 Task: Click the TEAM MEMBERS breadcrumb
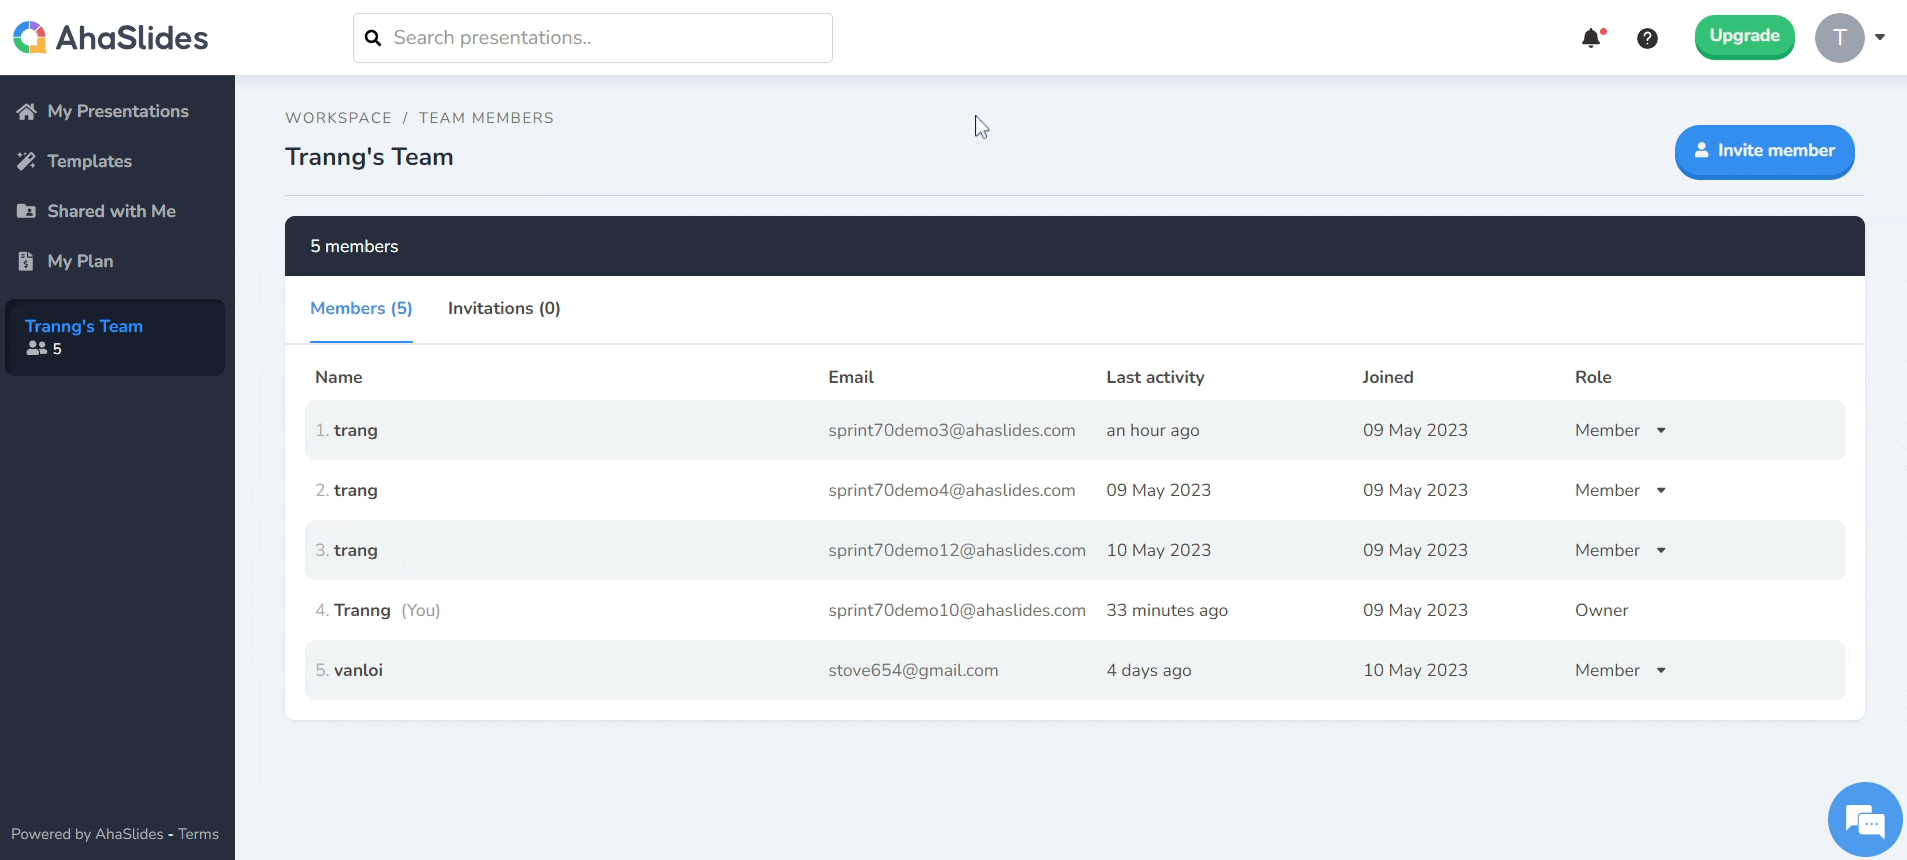[486, 118]
